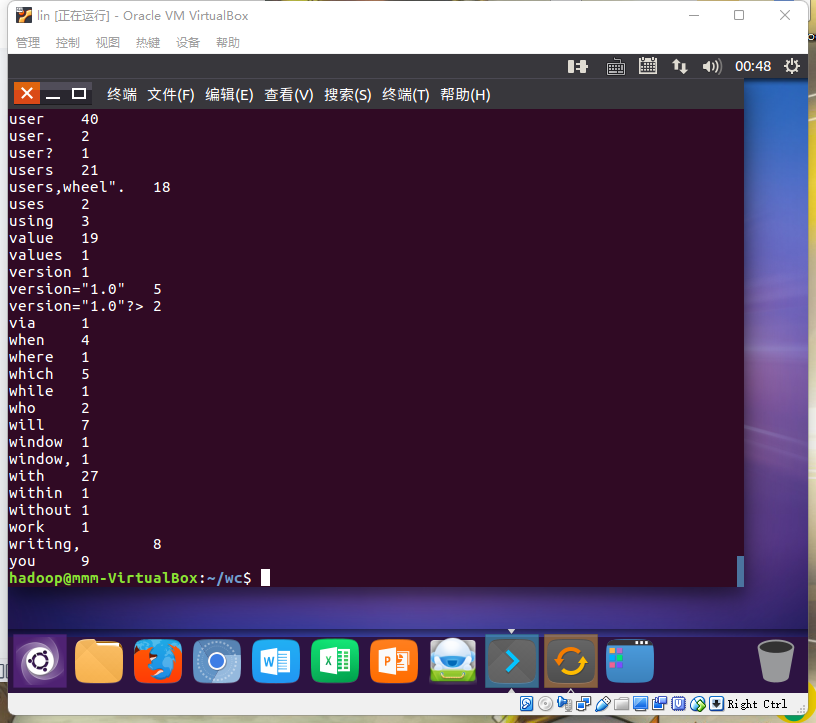This screenshot has width=816, height=723.
Task: Open the VirtualBox 帮助 menu
Action: click(228, 43)
